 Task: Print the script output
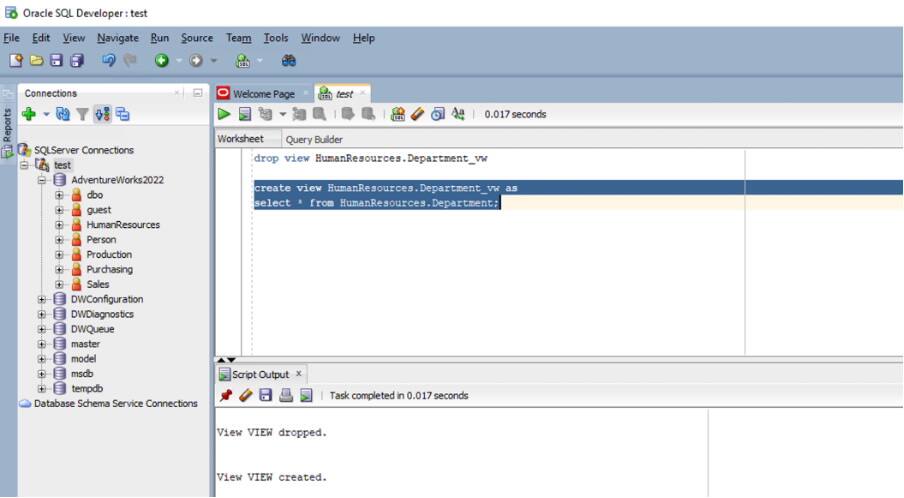tap(286, 395)
